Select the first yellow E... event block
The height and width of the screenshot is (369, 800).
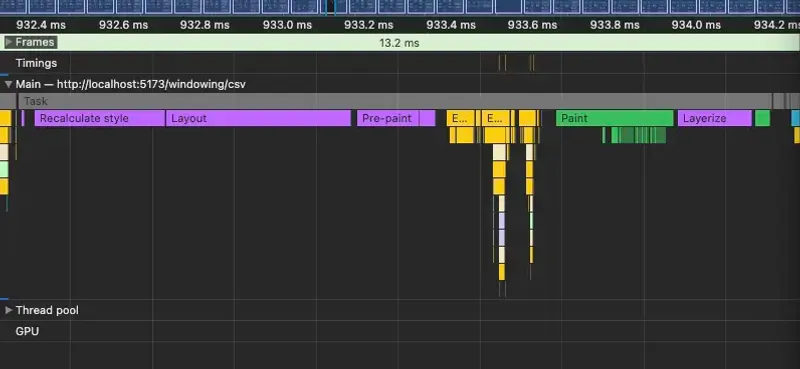[x=461, y=118]
